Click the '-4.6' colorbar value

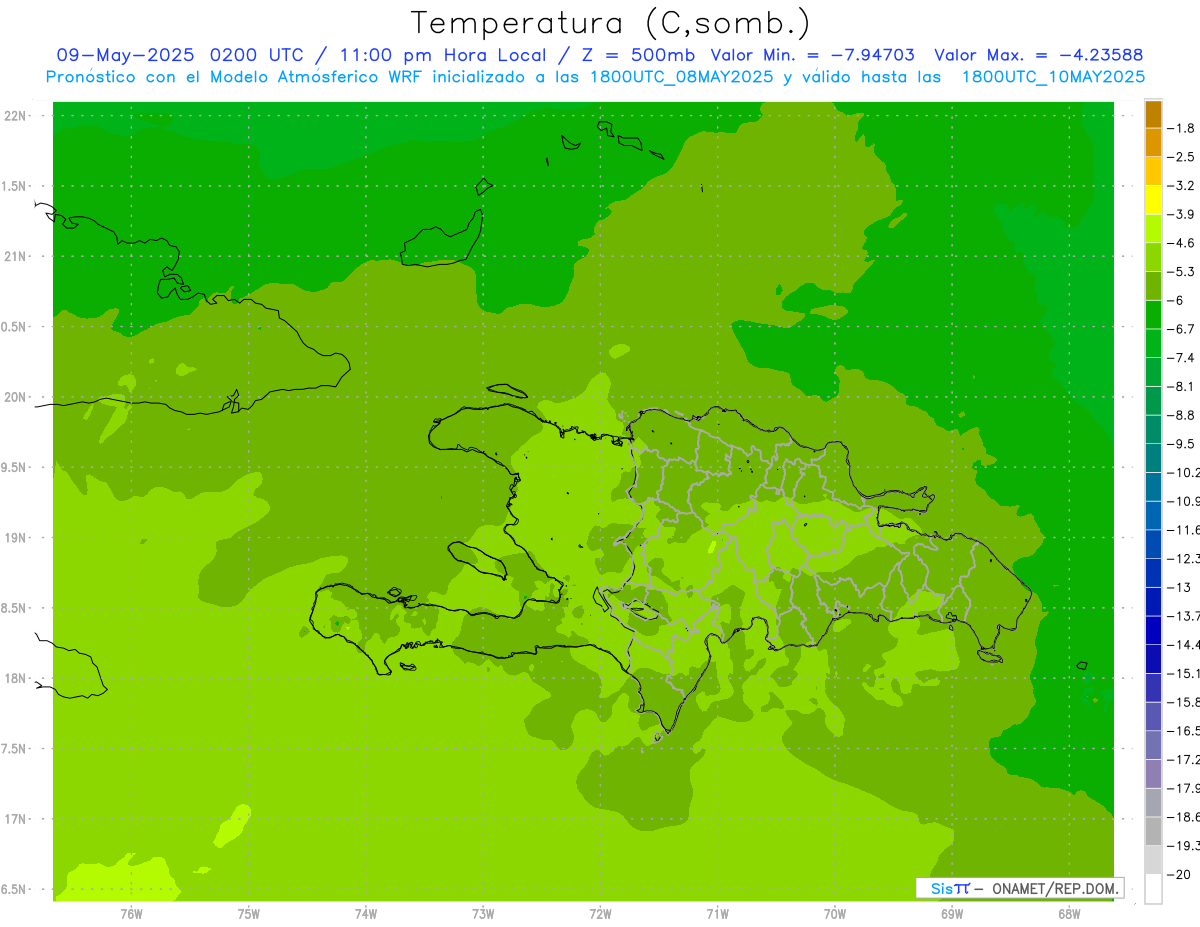click(x=1181, y=243)
